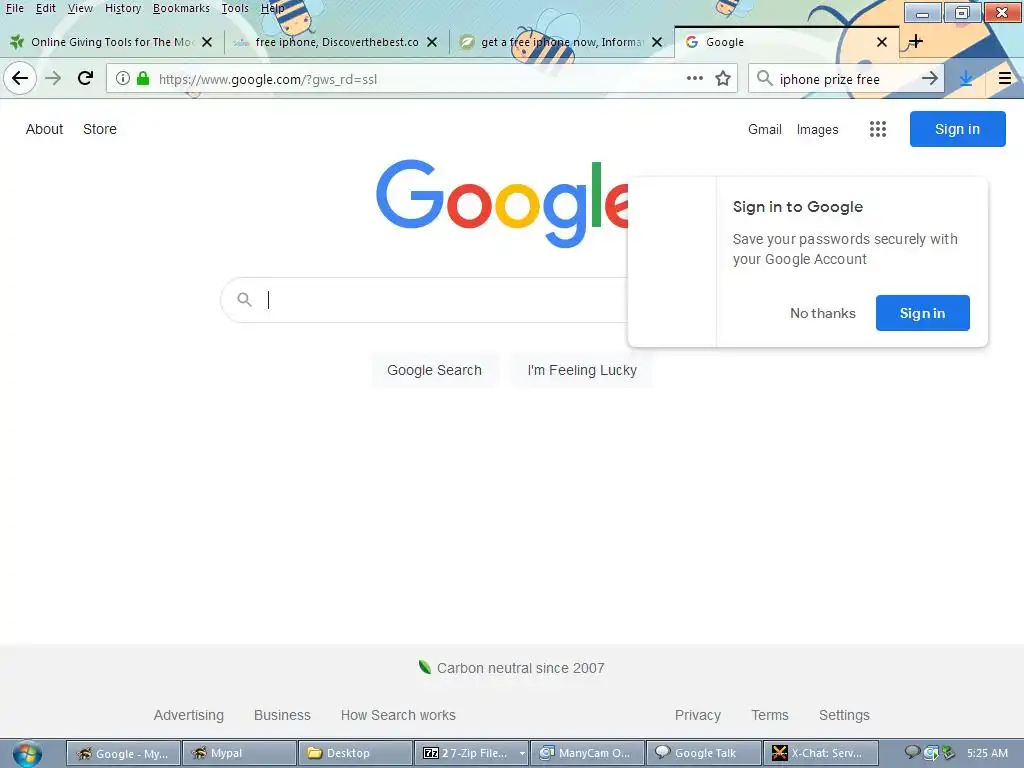Open the Gmail link
Viewport: 1024px width, 768px height.
tap(765, 129)
